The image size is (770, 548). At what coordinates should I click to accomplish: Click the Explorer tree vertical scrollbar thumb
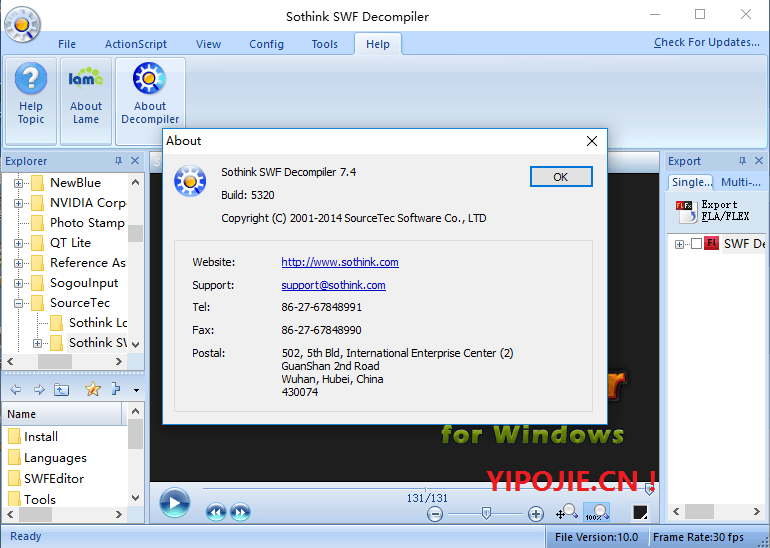pyautogui.click(x=136, y=234)
